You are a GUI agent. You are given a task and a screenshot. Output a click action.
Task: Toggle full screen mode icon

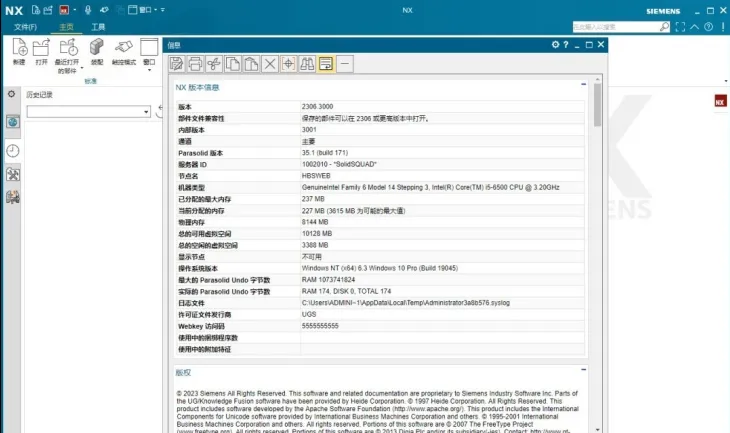point(680,27)
